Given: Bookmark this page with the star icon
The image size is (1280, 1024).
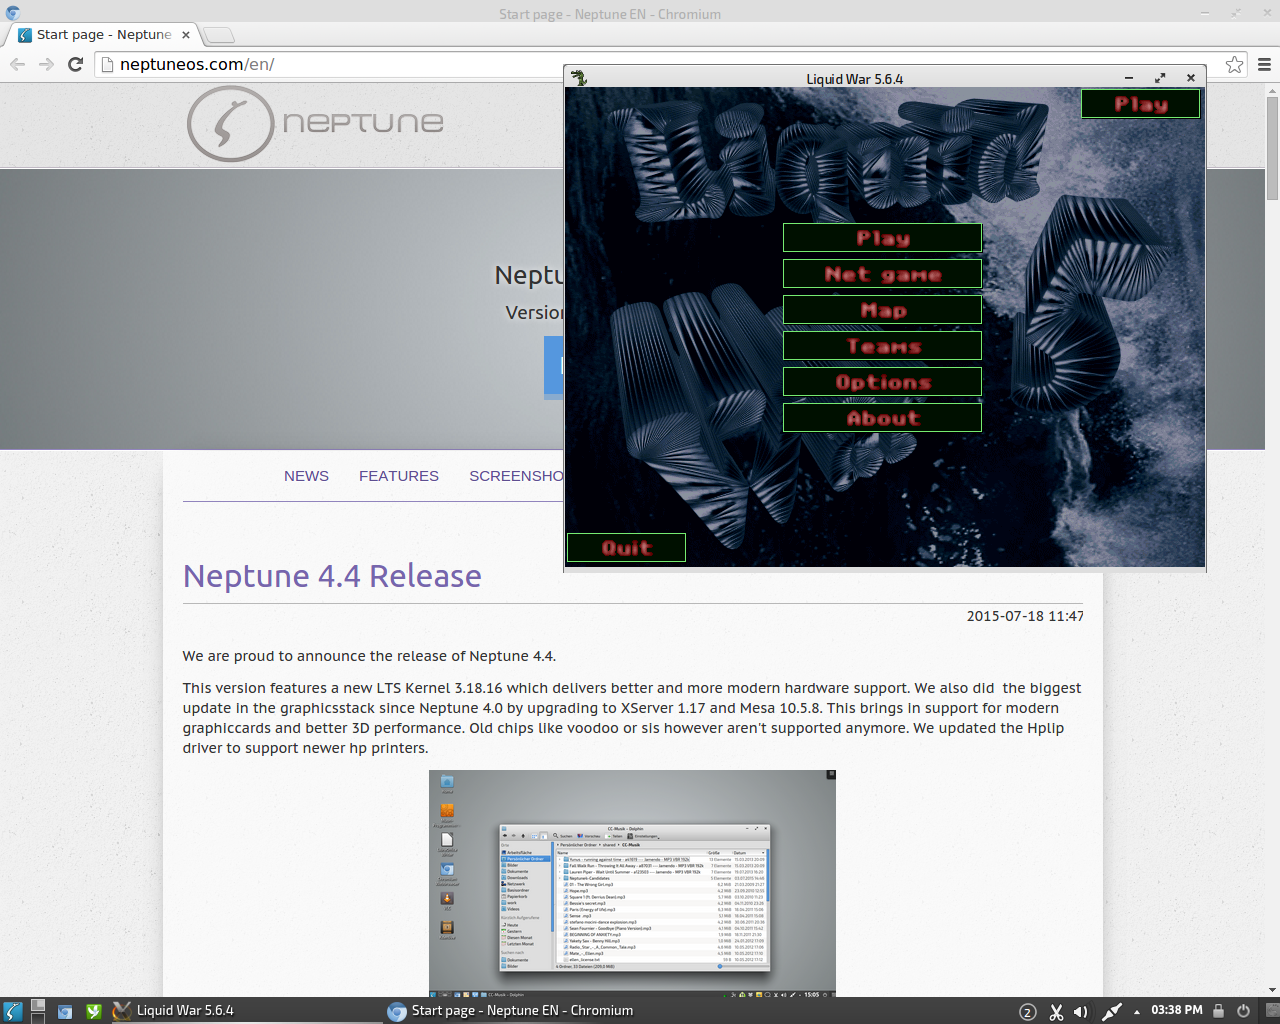Looking at the screenshot, I should pyautogui.click(x=1235, y=64).
